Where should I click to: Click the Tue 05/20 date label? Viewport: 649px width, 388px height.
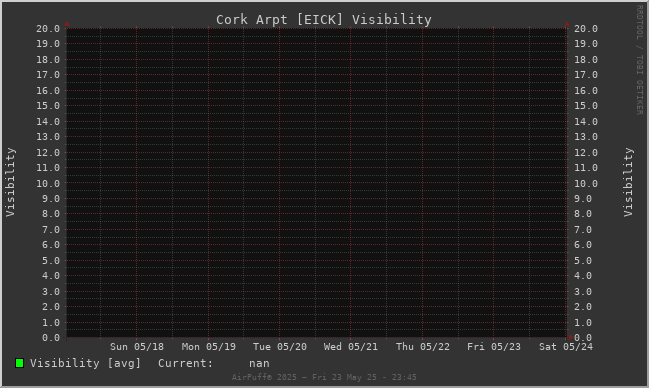pos(280,347)
